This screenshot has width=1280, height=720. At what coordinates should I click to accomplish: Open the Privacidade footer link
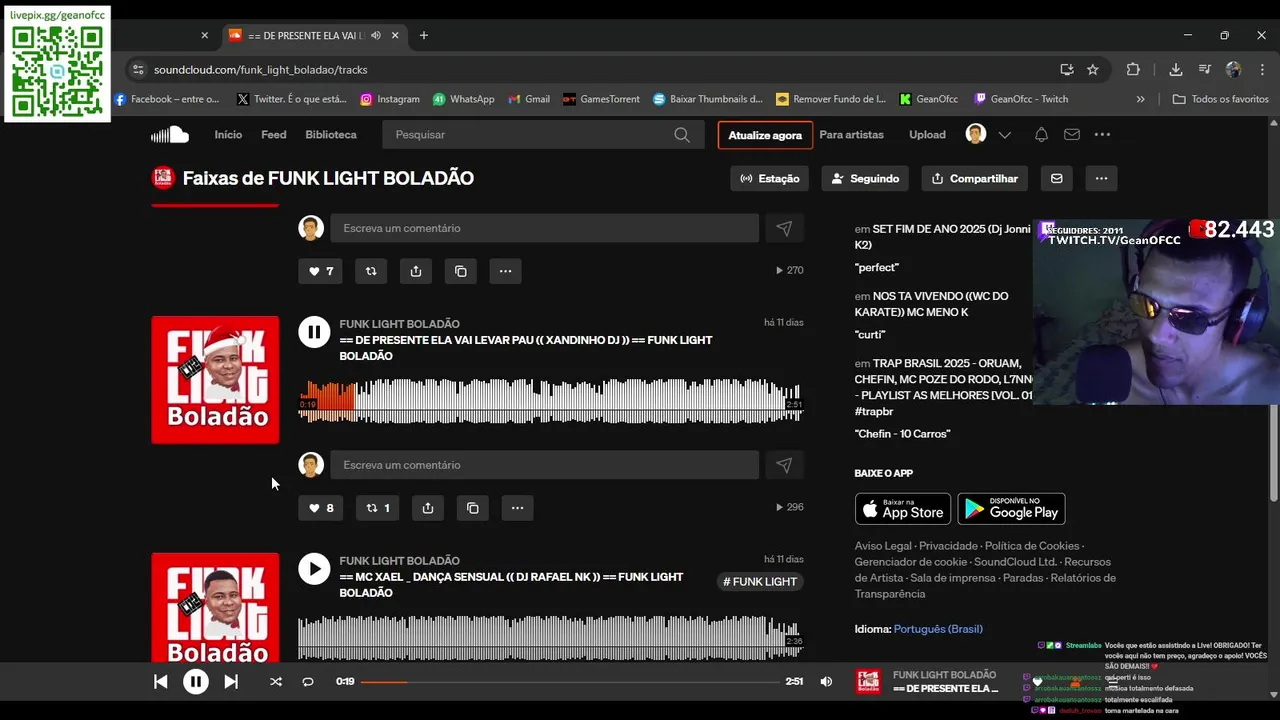point(948,546)
